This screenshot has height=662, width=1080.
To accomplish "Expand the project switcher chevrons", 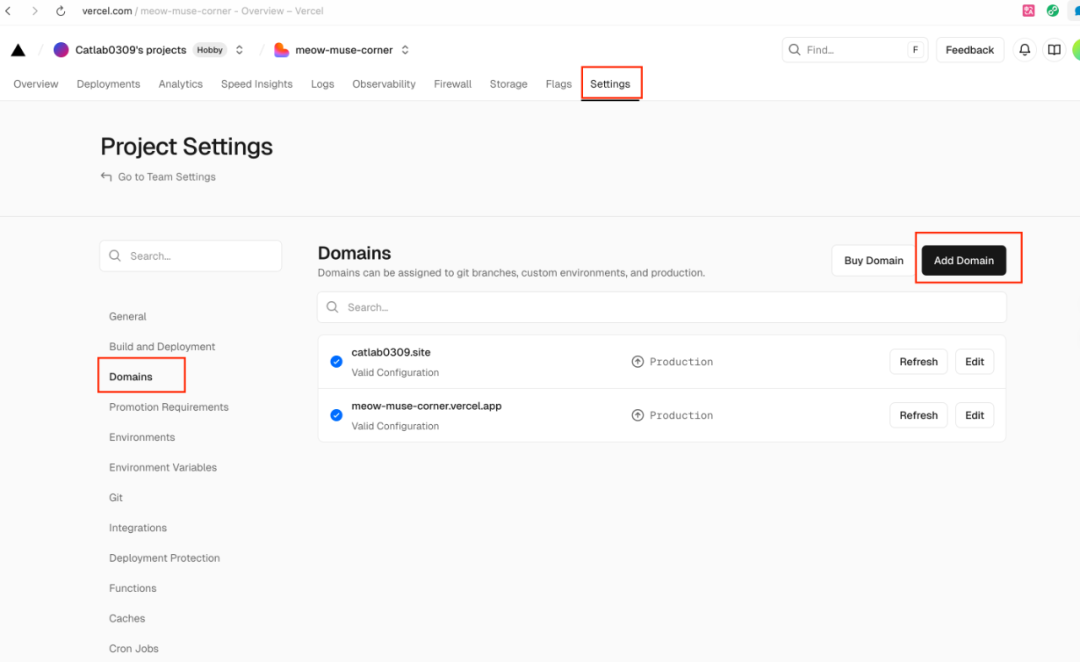I will 405,50.
